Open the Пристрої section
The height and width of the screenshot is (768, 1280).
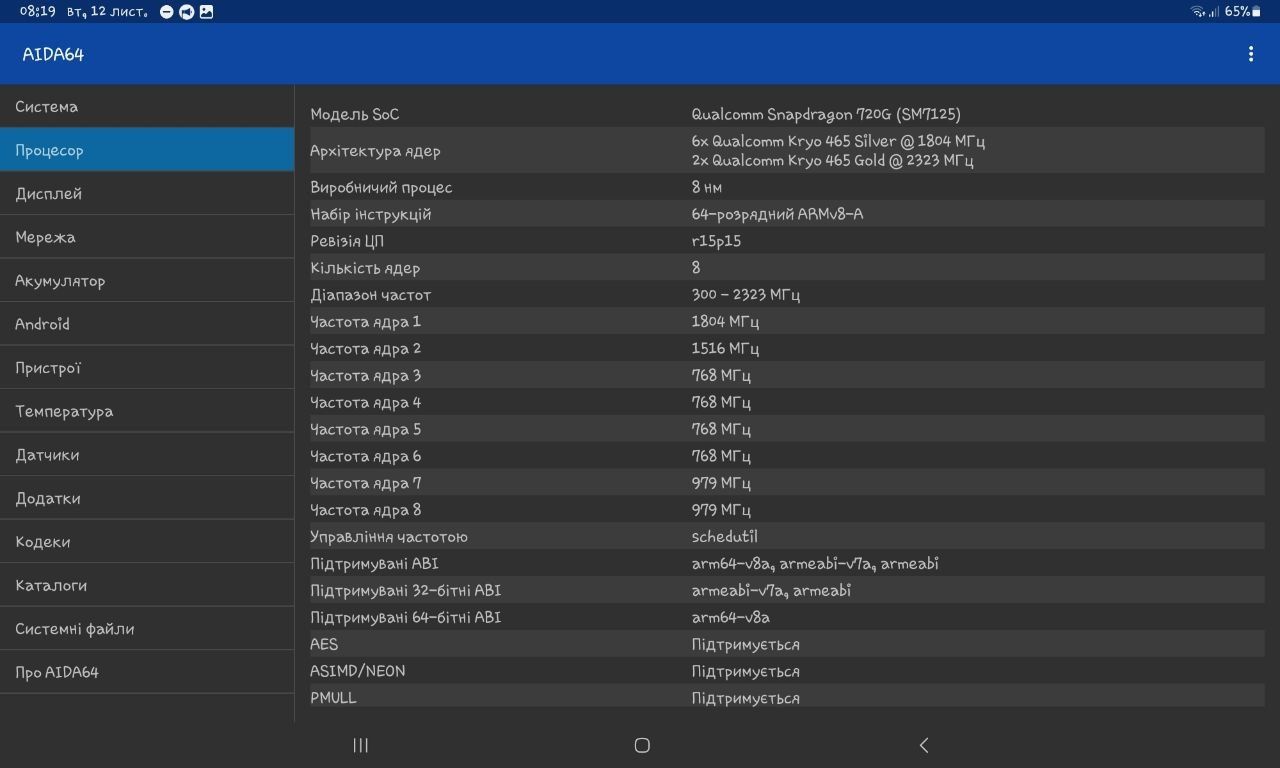coord(147,367)
